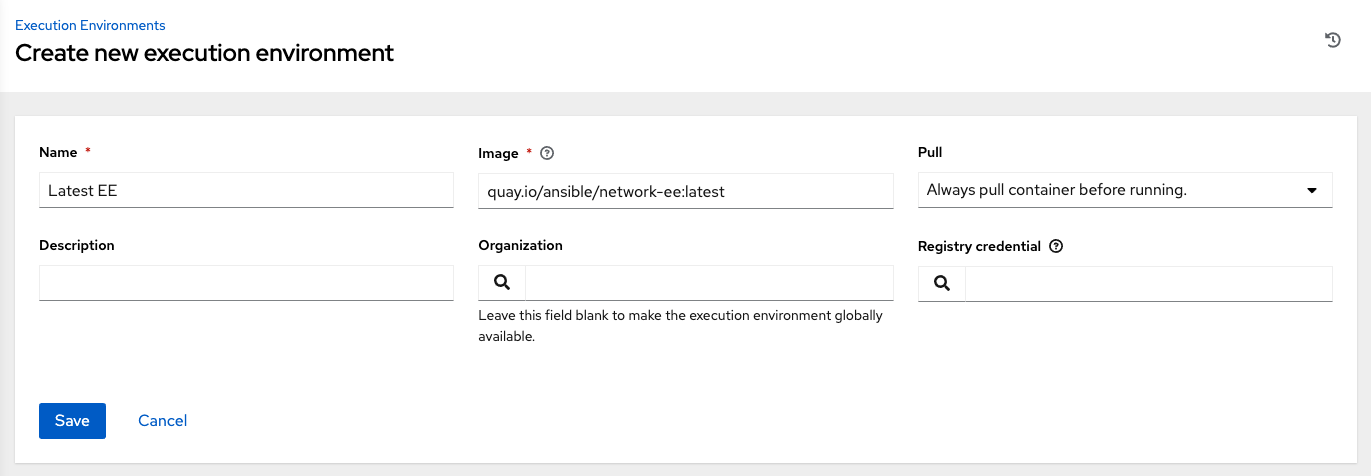This screenshot has height=476, width=1371.
Task: Click the Image field label
Action: [x=498, y=153]
